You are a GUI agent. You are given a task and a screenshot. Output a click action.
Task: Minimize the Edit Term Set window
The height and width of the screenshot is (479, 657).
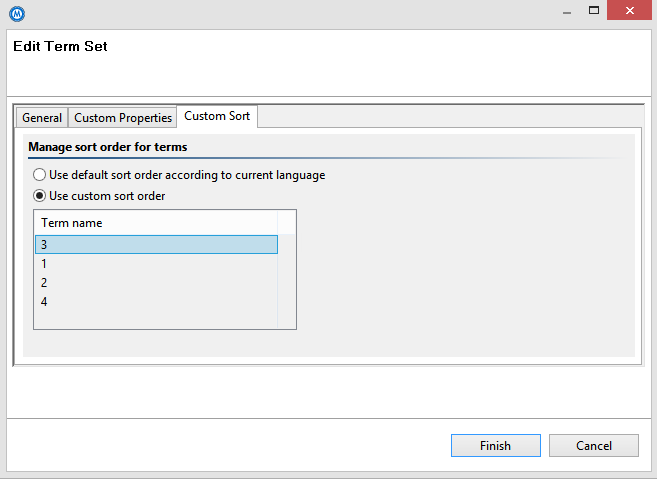pos(565,11)
